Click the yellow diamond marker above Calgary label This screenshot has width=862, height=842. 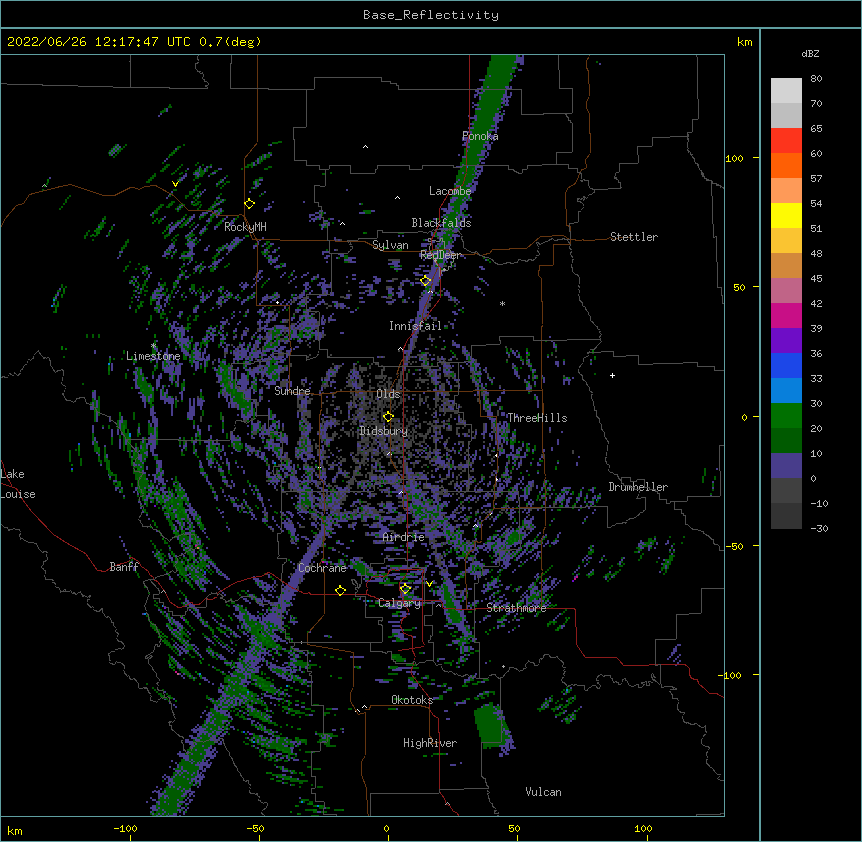[x=405, y=589]
